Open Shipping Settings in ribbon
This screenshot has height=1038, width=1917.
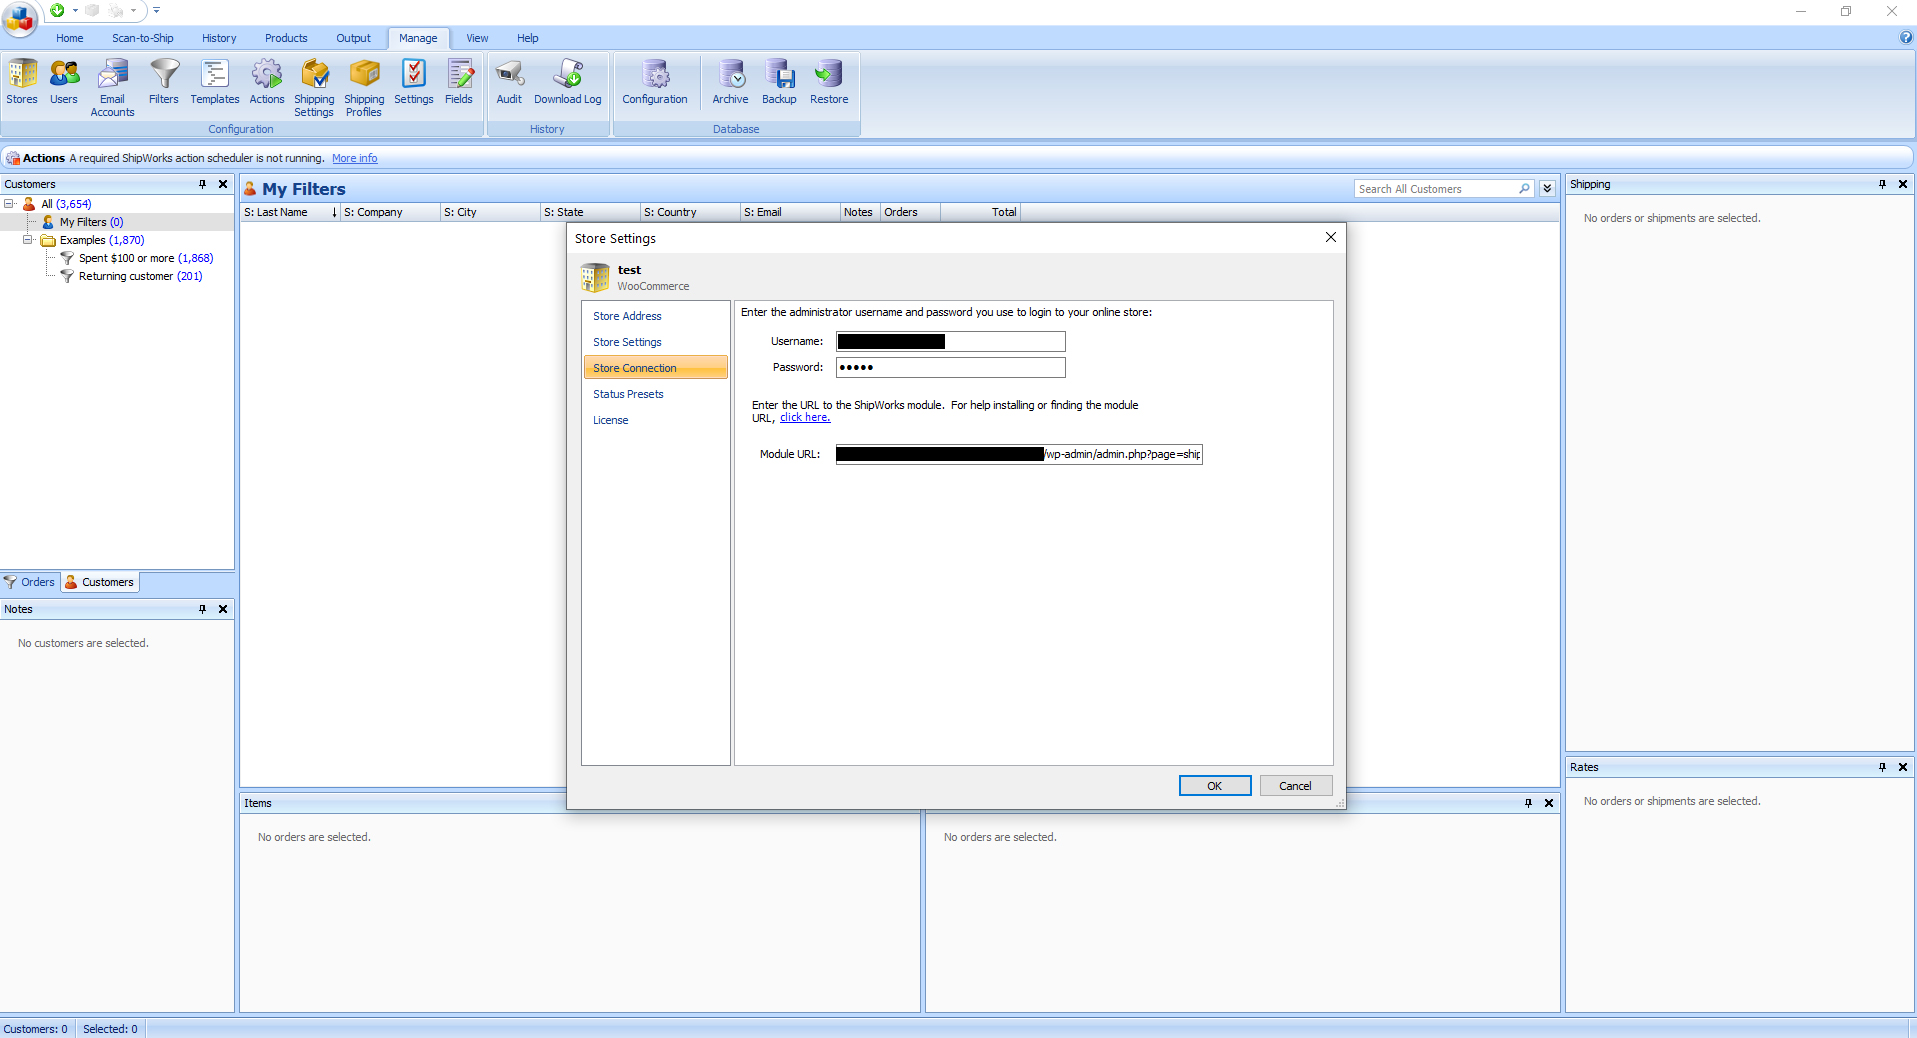pyautogui.click(x=314, y=88)
